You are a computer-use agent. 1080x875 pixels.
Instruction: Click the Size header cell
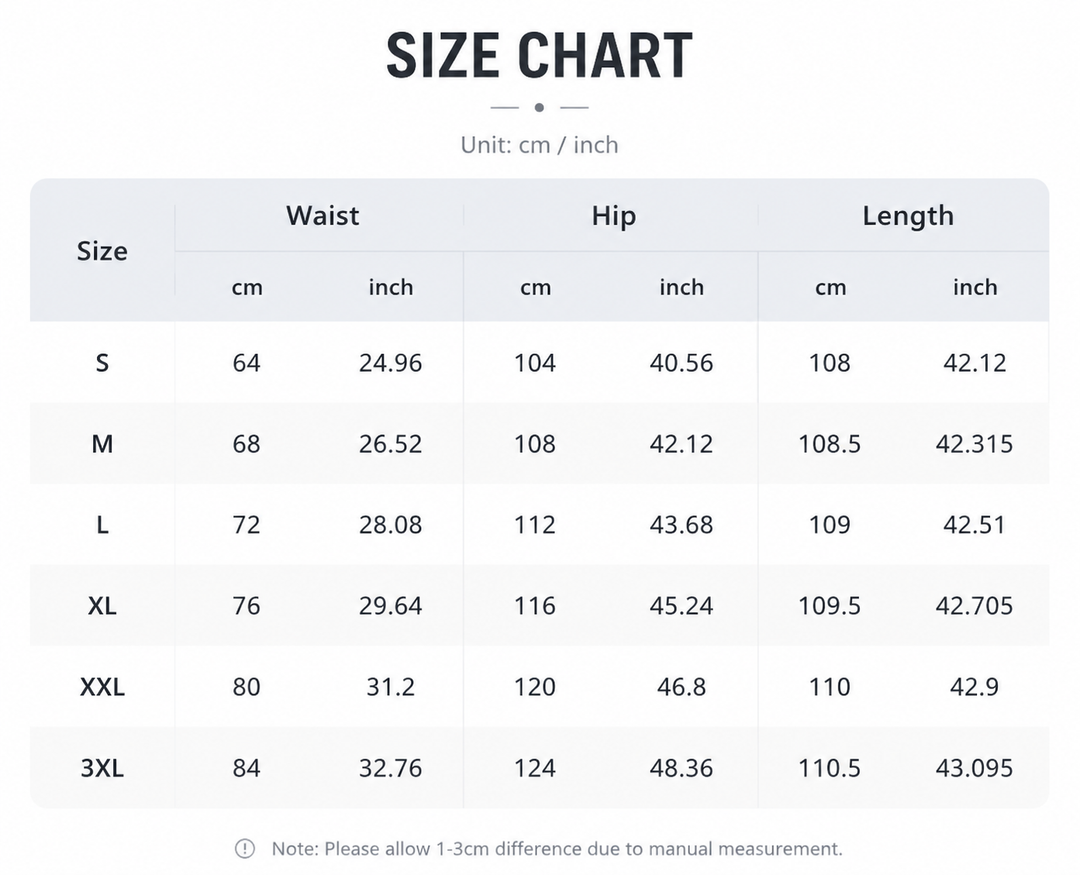pyautogui.click(x=102, y=251)
